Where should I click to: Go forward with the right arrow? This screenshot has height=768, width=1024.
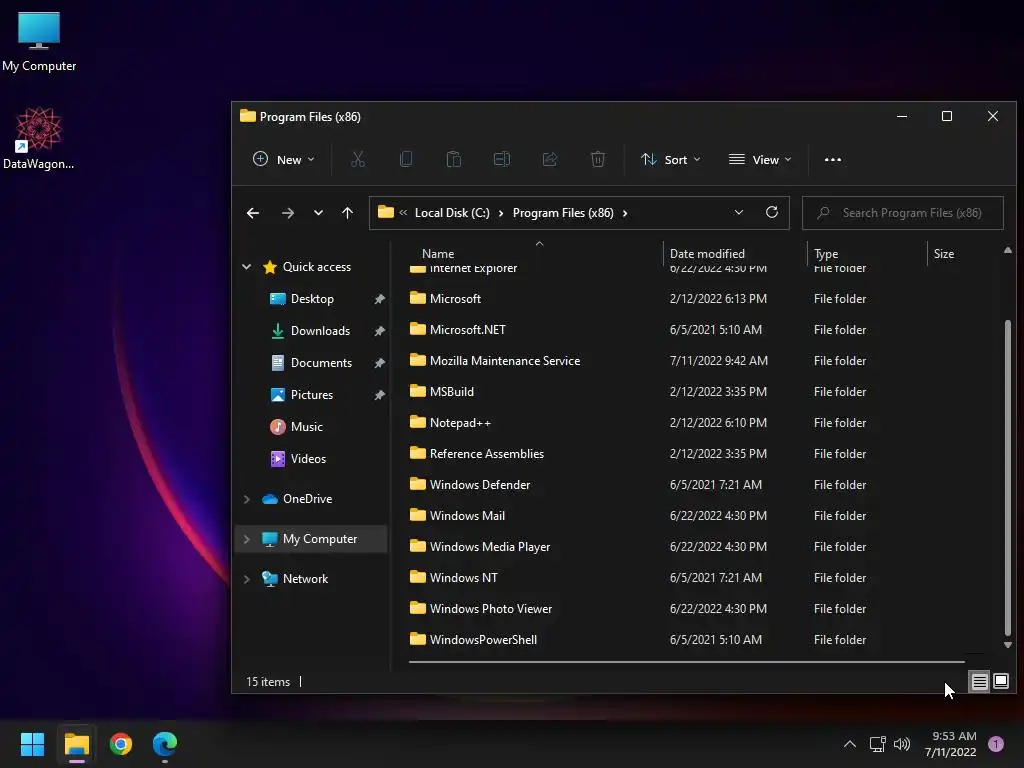287,213
